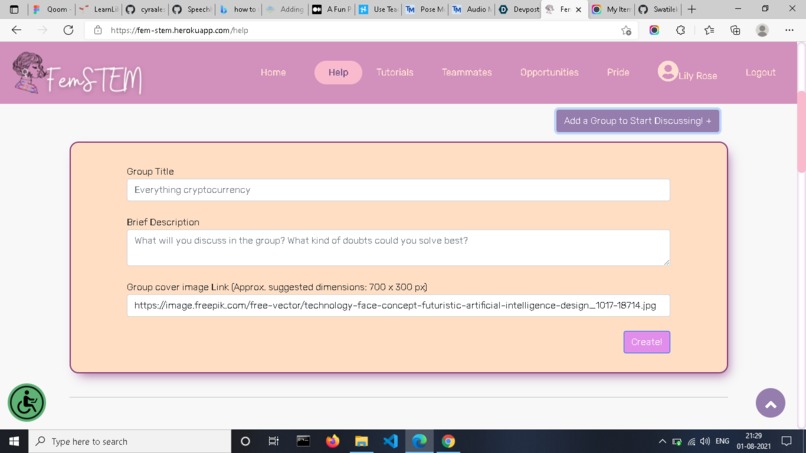Open the accessibility wheelchair widget
This screenshot has width=806, height=453.
27,403
